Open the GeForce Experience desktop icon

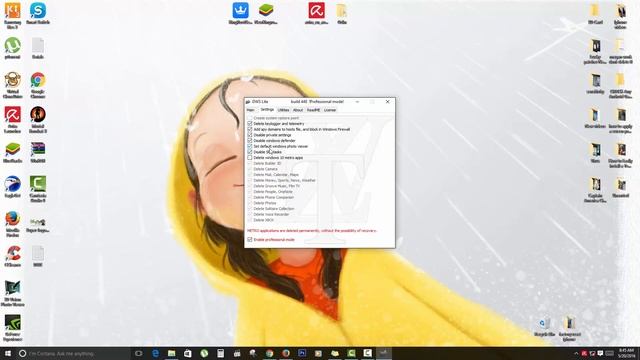13,328
